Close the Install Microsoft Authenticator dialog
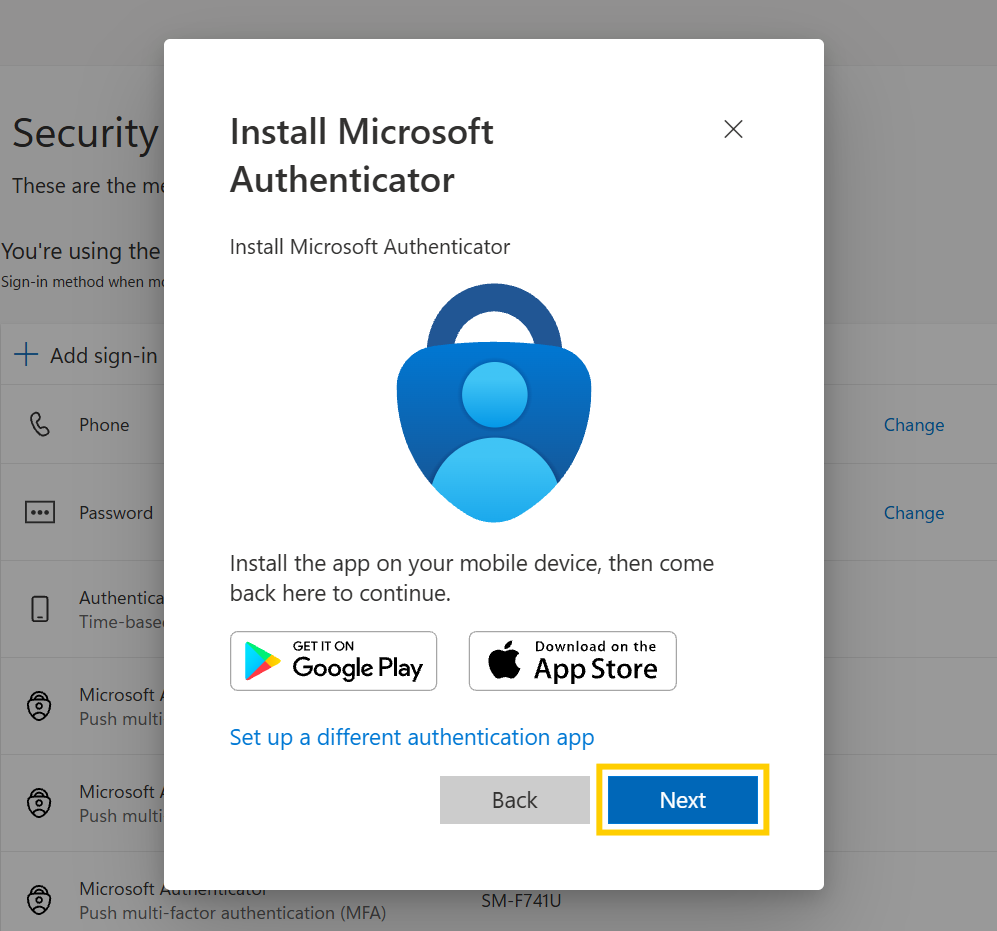The width and height of the screenshot is (997, 931). (733, 129)
